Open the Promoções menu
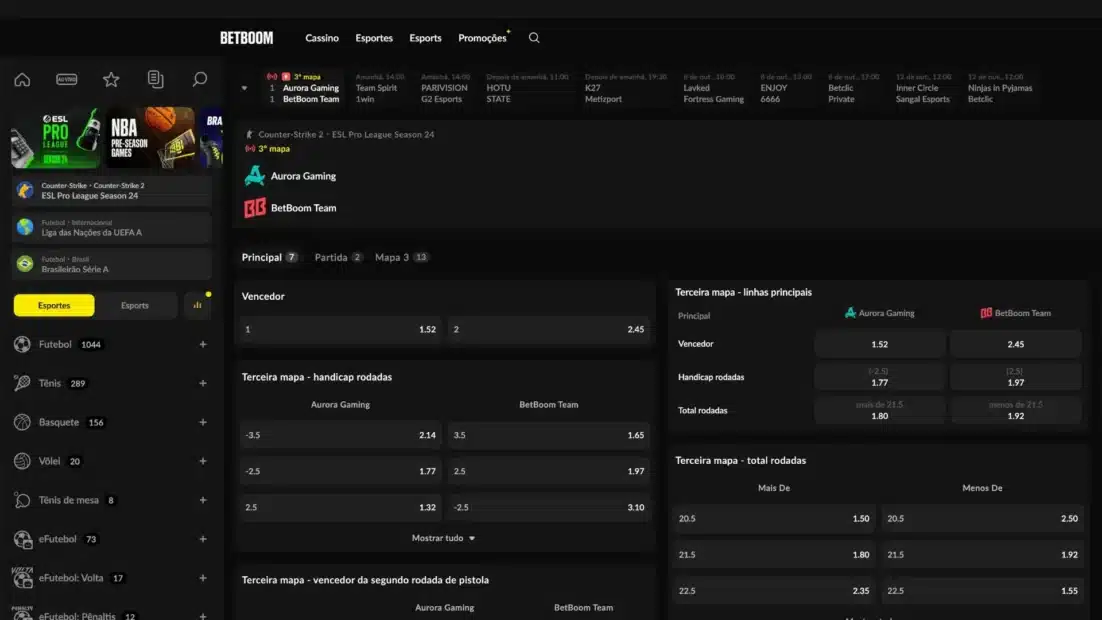1102x620 pixels. coord(482,38)
